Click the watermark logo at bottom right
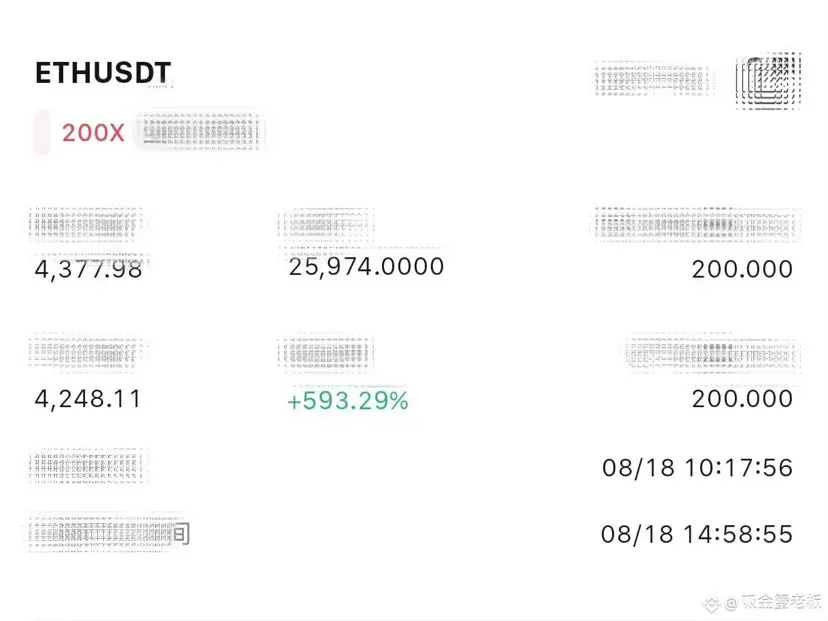 click(713, 604)
